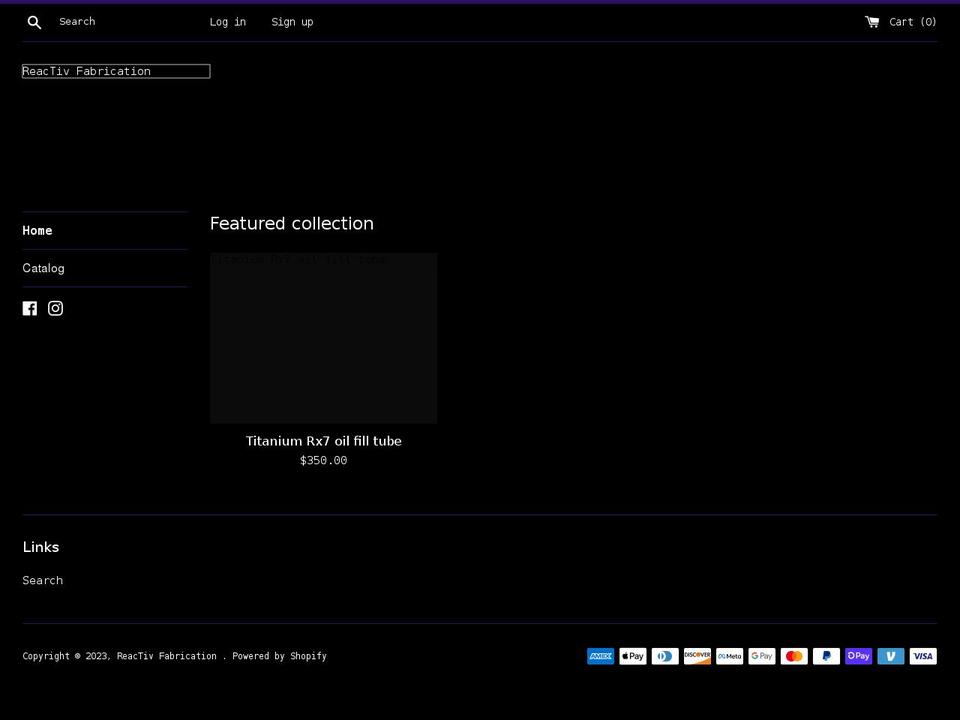Click the Sign up link
Viewport: 960px width, 720px height.
(292, 21)
